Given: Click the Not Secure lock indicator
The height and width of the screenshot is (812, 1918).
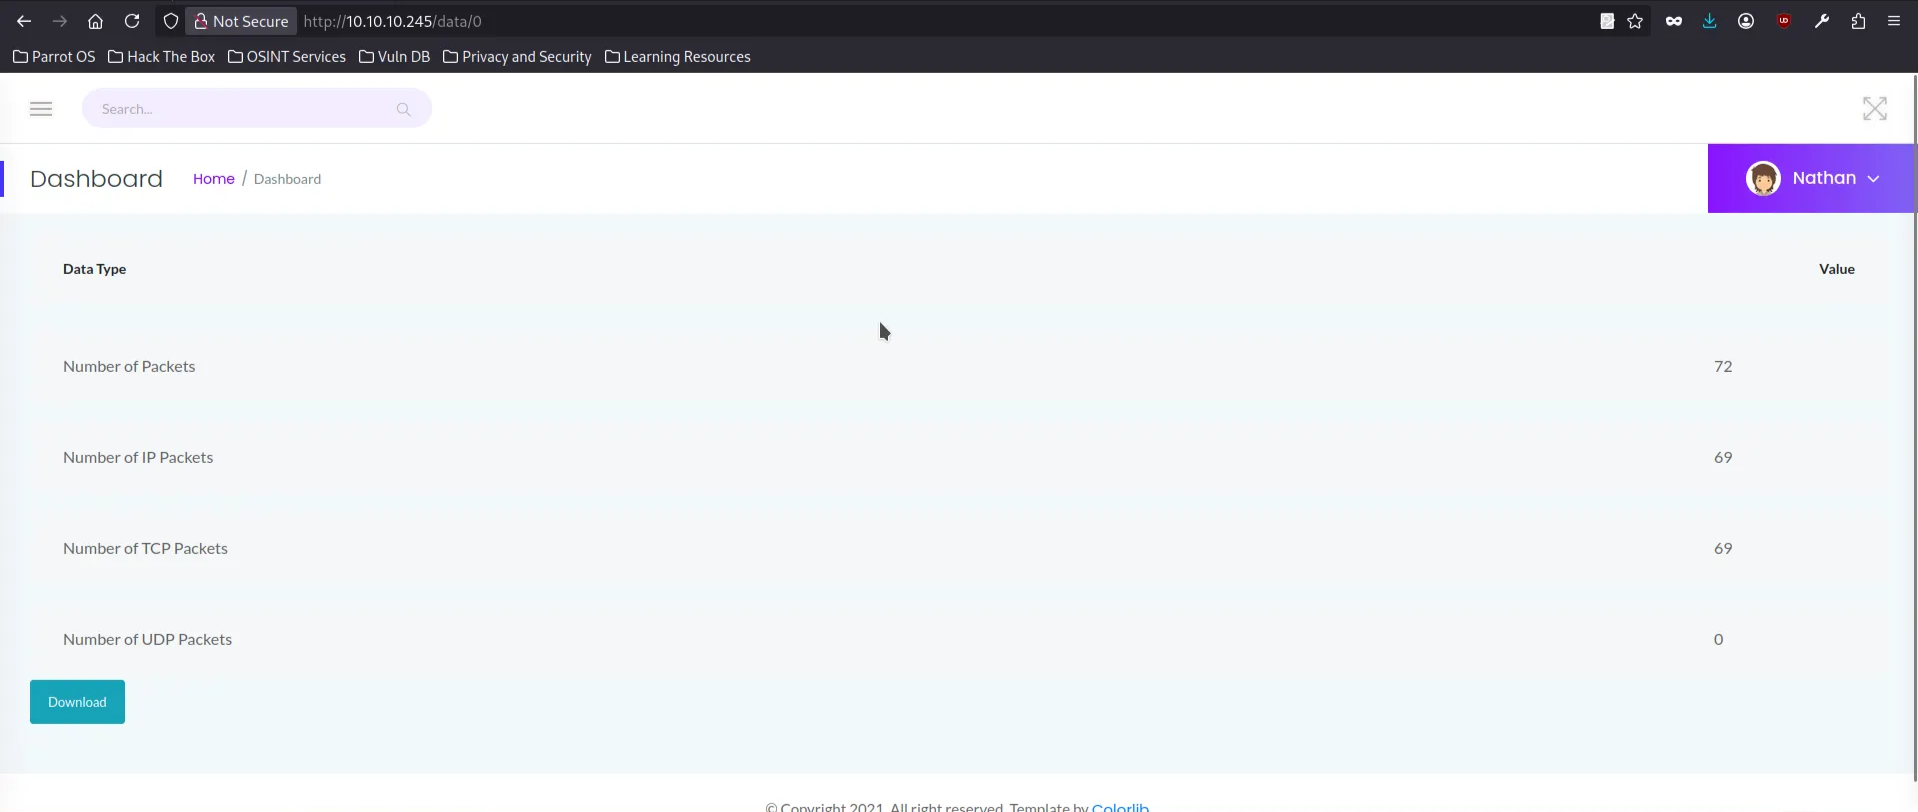Looking at the screenshot, I should tap(241, 21).
